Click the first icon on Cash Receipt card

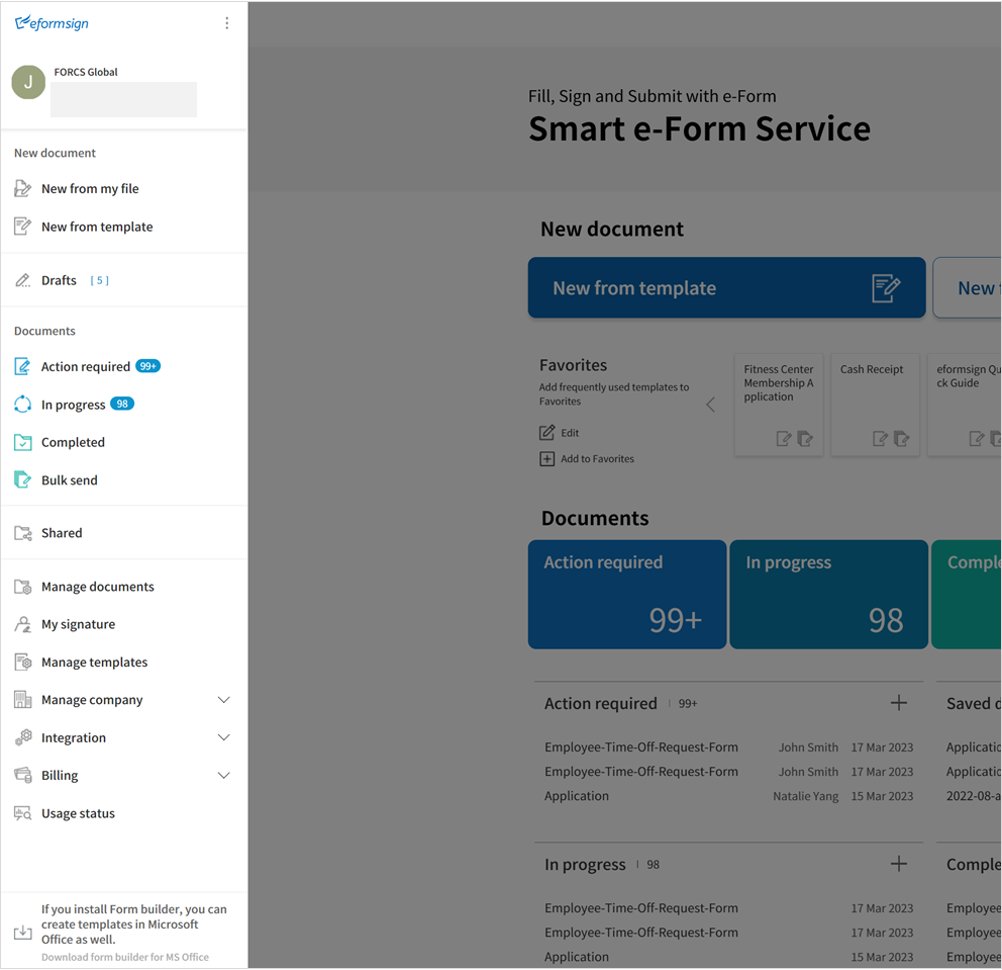pyautogui.click(x=880, y=438)
